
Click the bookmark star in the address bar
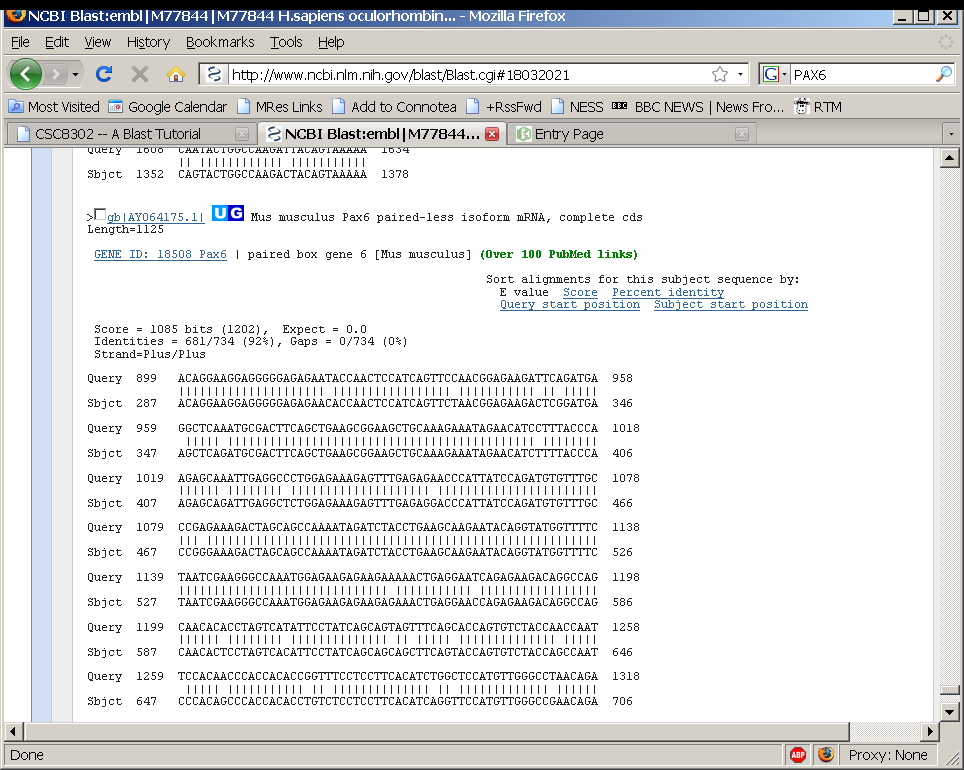click(719, 74)
